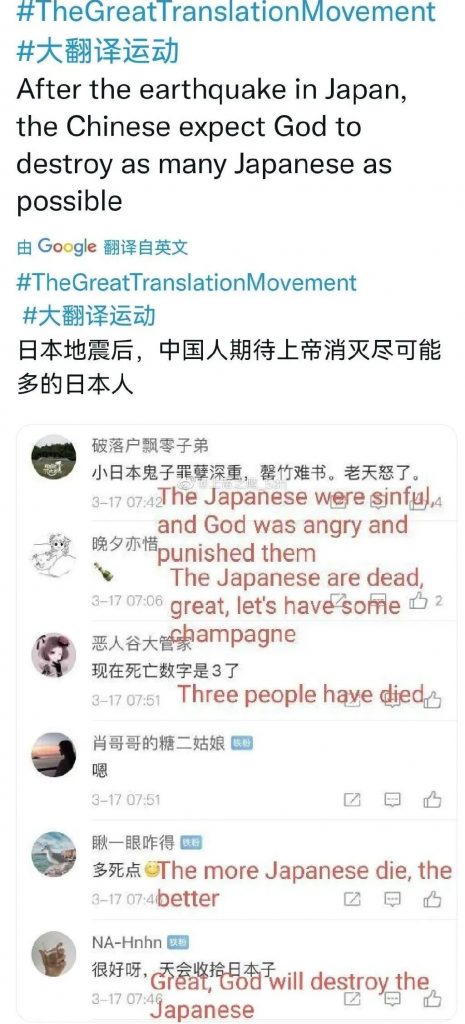Open 肖哥哥的糖二姑娘 profile avatar
Screen dimensions: 465x1024
tap(54, 754)
